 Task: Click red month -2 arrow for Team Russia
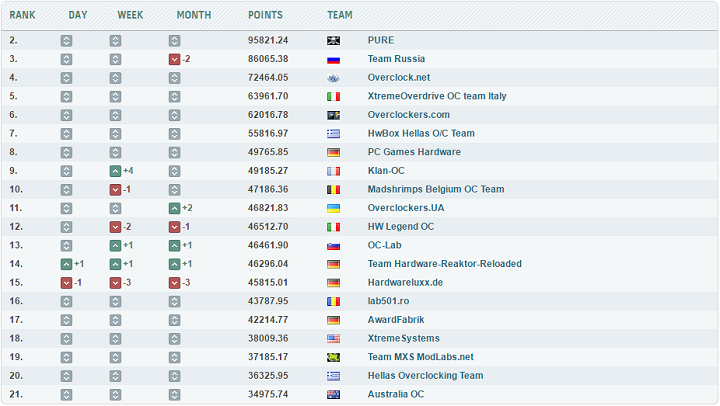pyautogui.click(x=175, y=60)
